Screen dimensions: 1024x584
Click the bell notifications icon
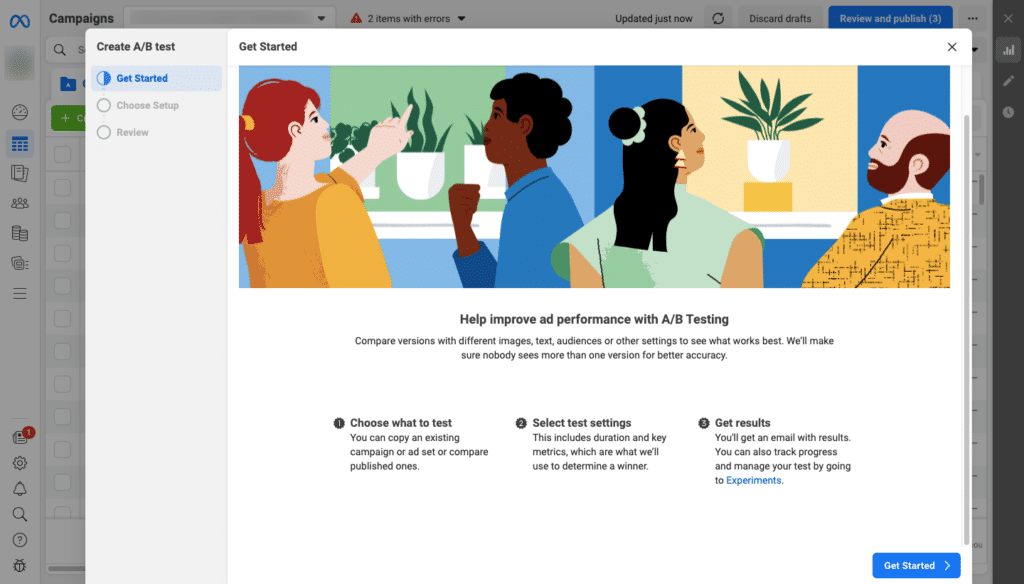pos(20,489)
